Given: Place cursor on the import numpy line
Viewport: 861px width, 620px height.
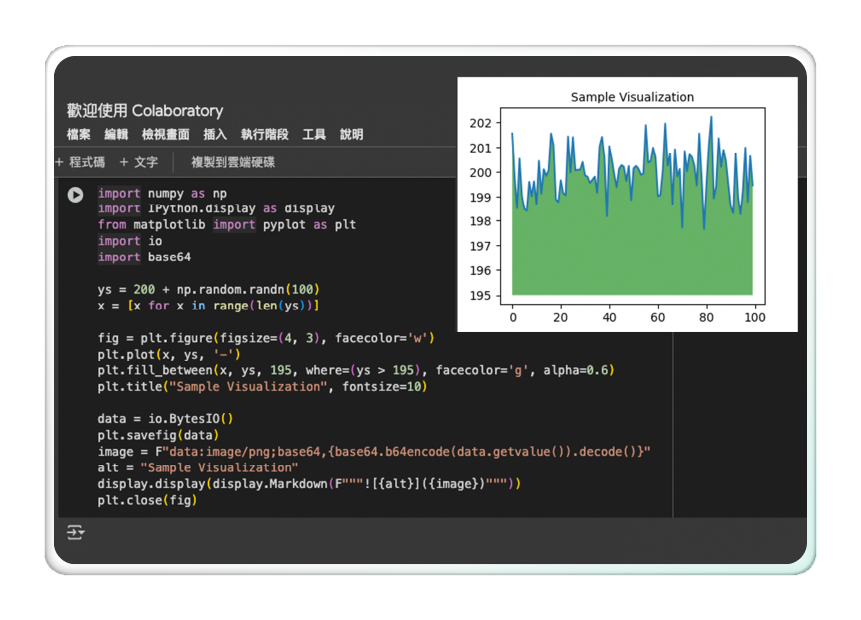Looking at the screenshot, I should click(x=162, y=193).
